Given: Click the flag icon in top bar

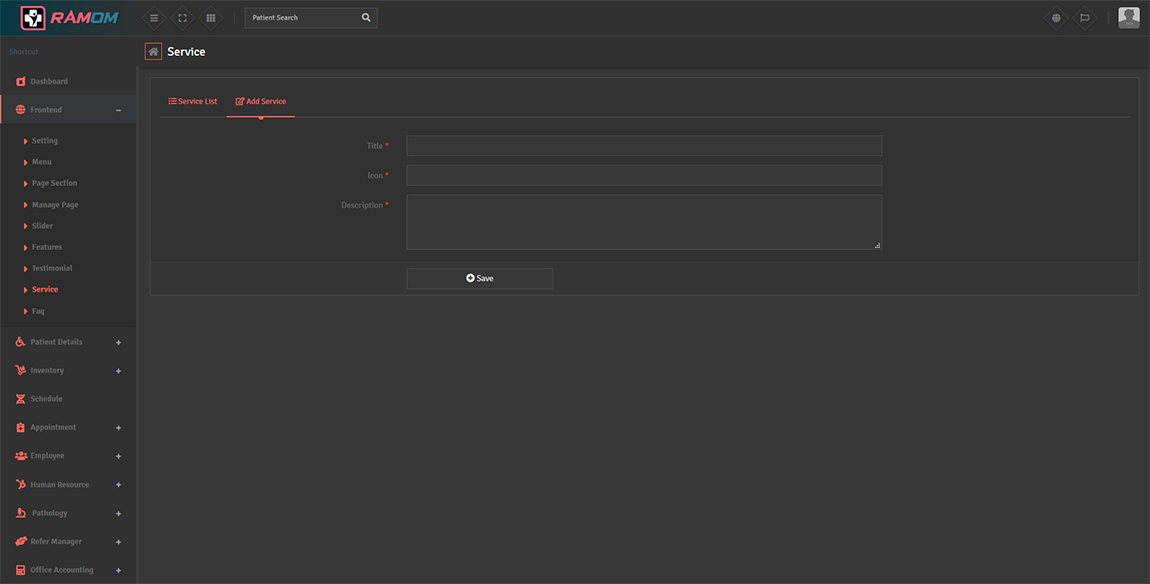Looking at the screenshot, I should coord(1084,18).
